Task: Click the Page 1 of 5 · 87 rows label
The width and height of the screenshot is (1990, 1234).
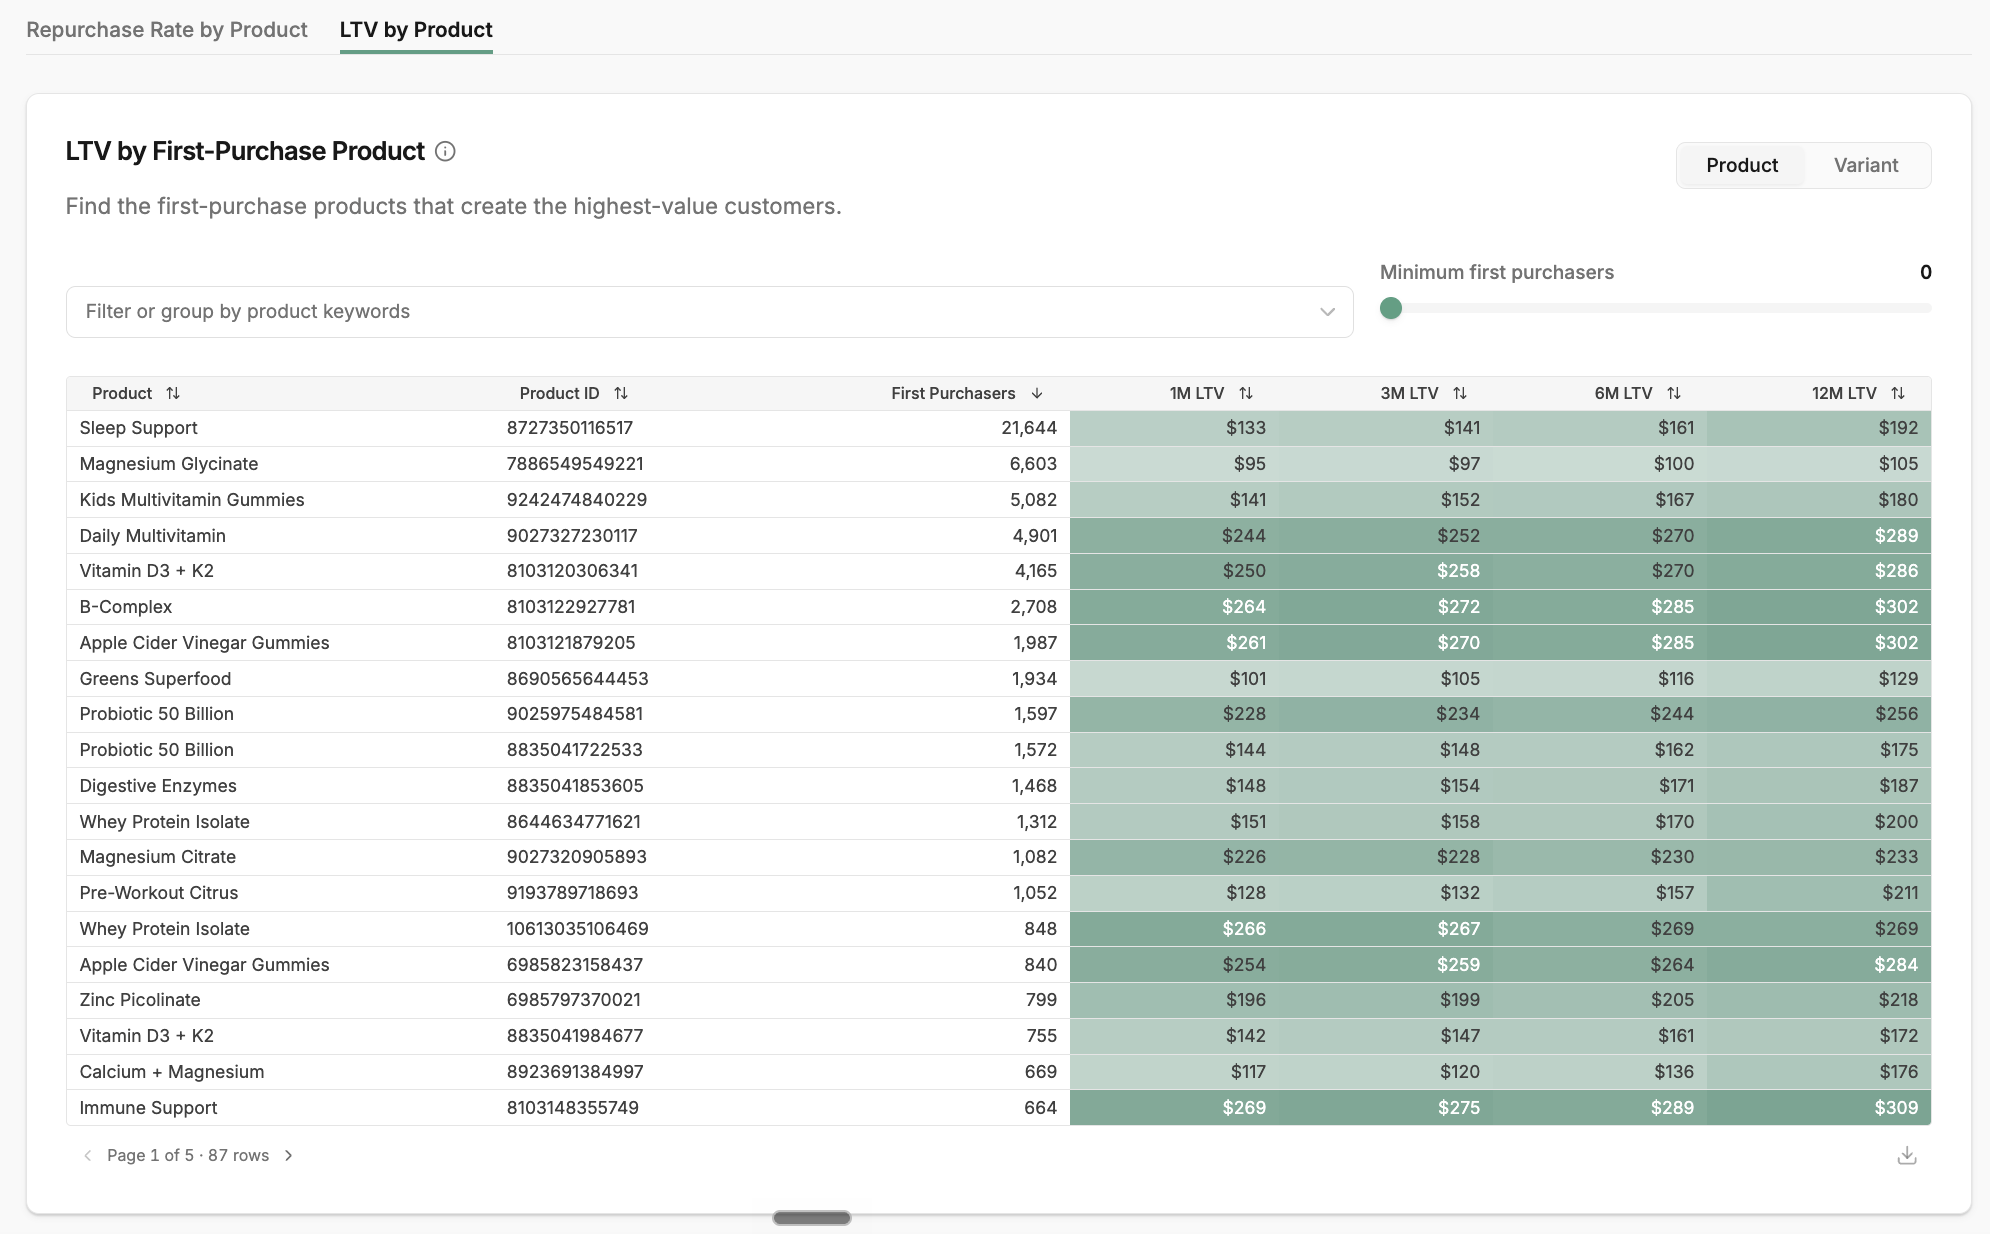Action: pyautogui.click(x=188, y=1155)
